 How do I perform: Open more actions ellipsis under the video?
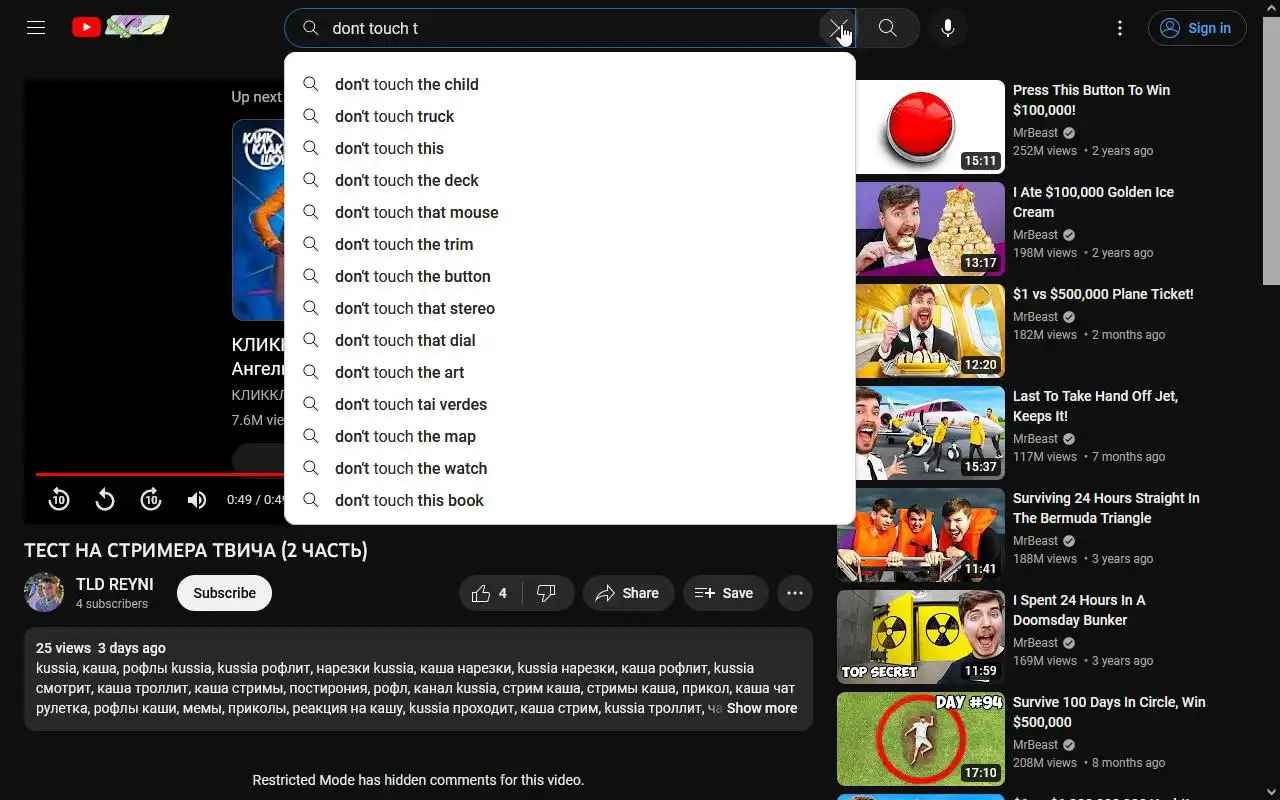(795, 593)
